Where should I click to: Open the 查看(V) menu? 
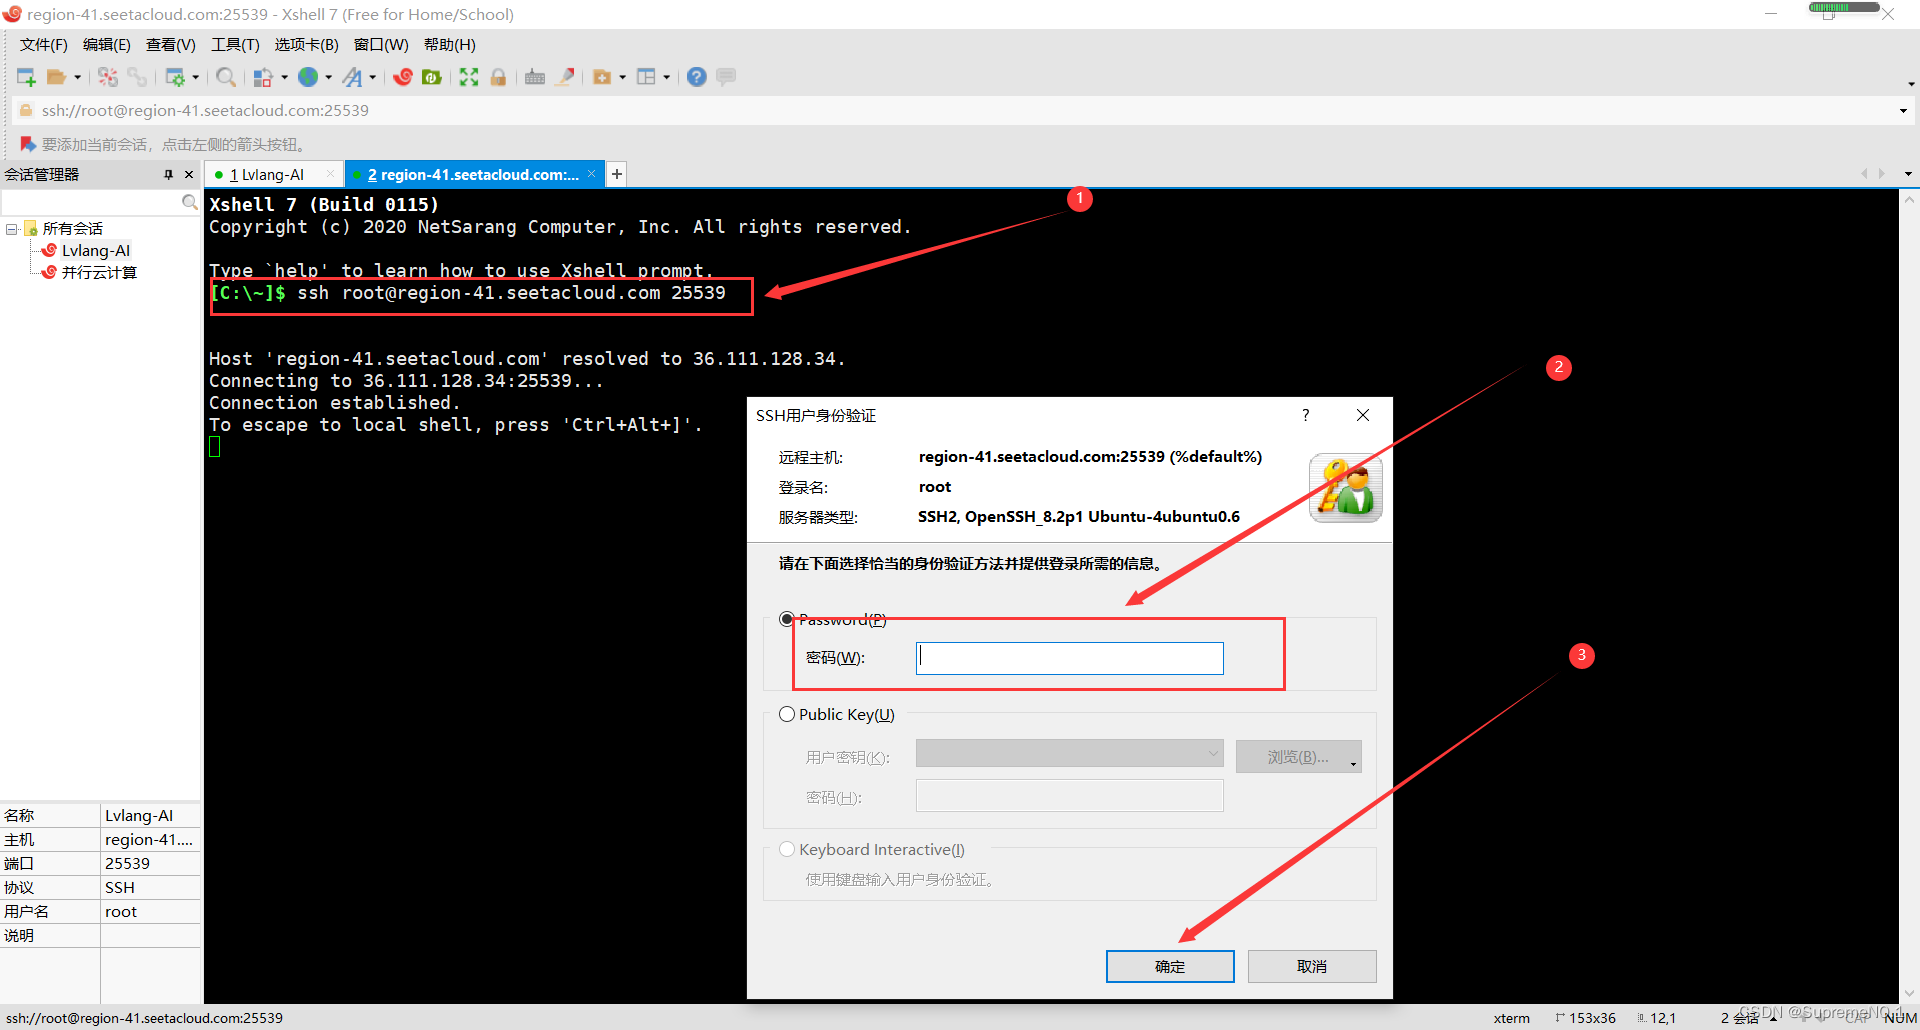pos(170,45)
